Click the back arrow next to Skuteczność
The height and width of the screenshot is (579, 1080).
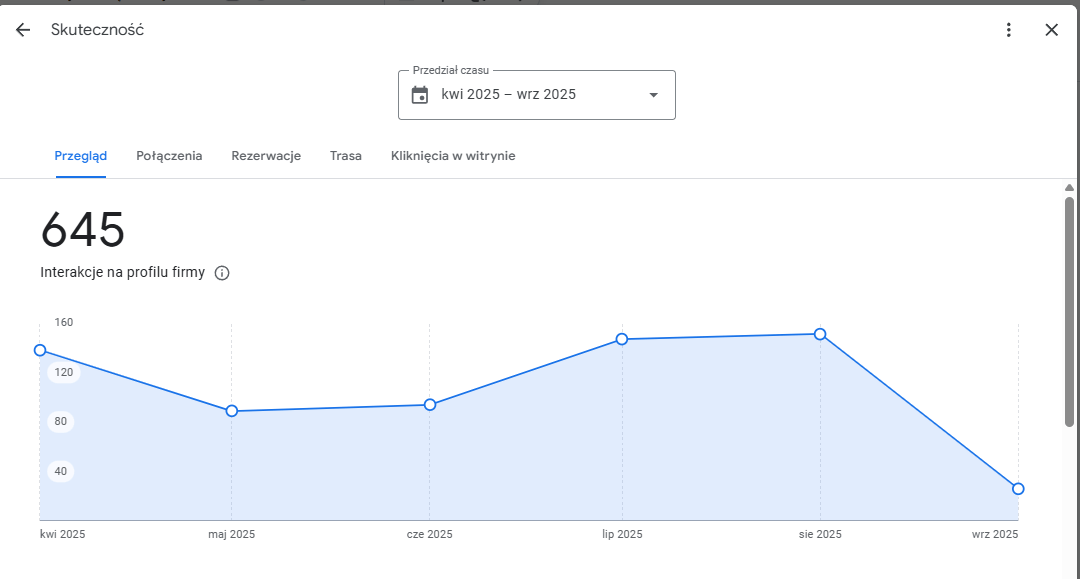click(23, 30)
